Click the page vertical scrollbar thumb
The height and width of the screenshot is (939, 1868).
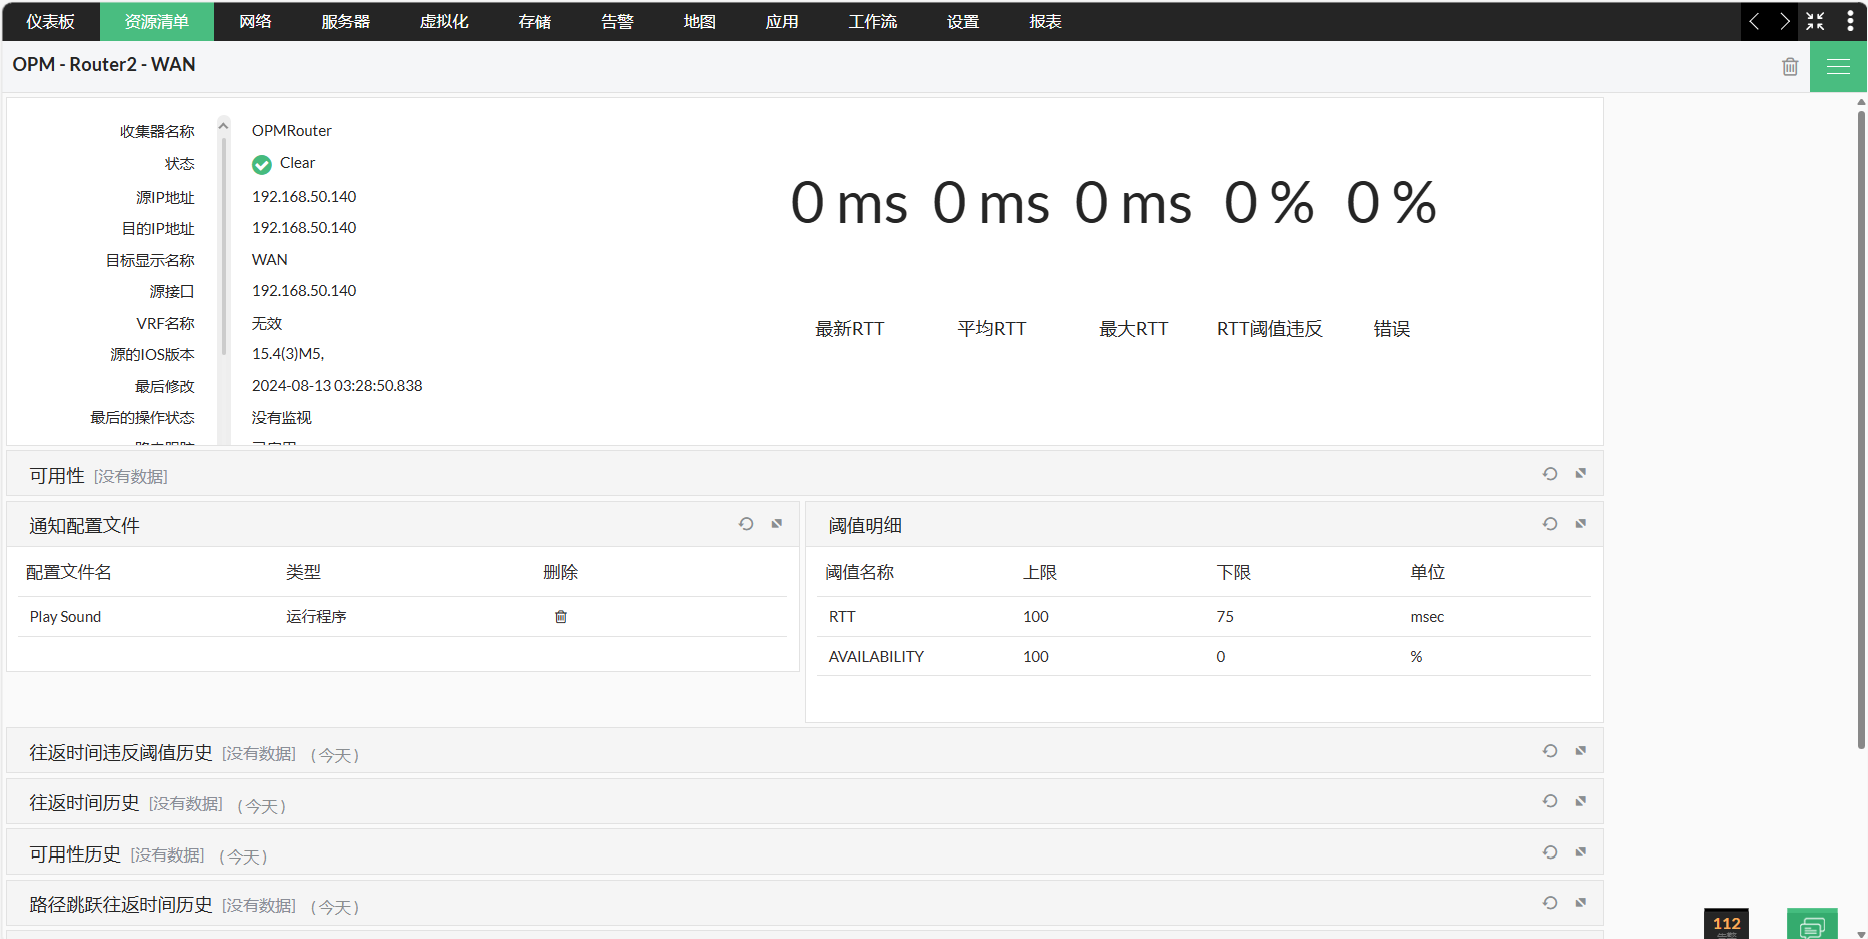(x=1861, y=430)
